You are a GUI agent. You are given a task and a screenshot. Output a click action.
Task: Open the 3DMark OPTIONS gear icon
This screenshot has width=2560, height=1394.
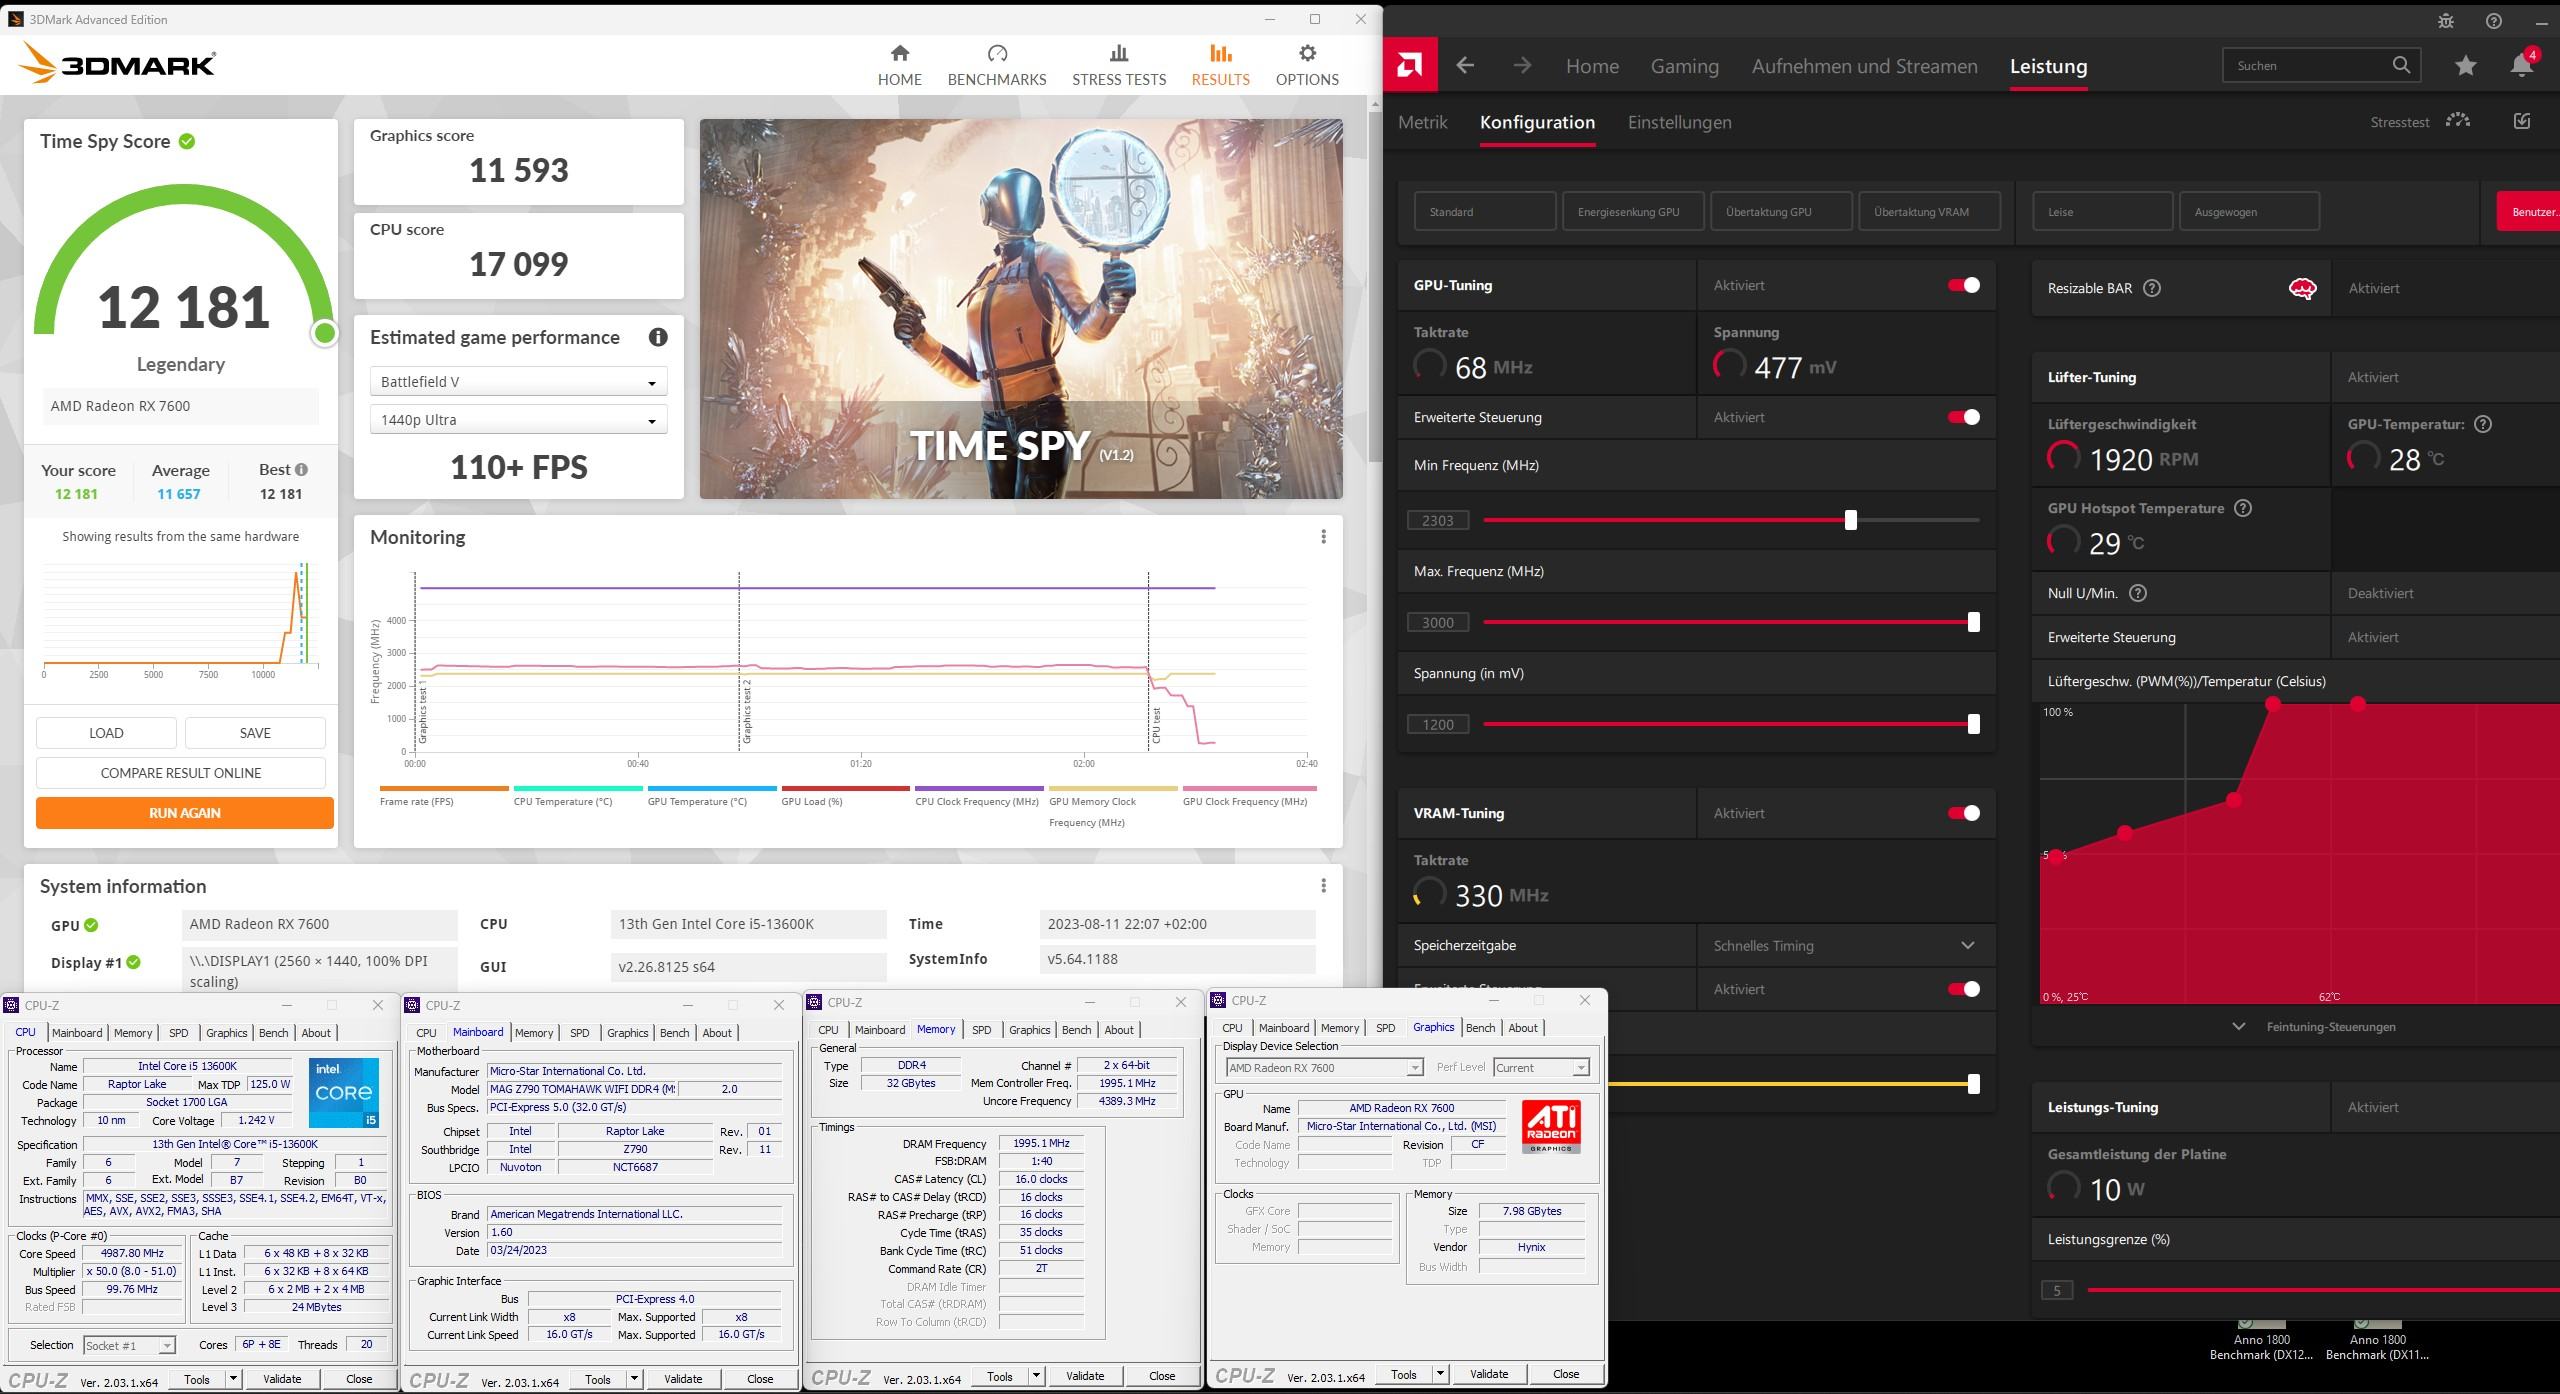point(1307,53)
